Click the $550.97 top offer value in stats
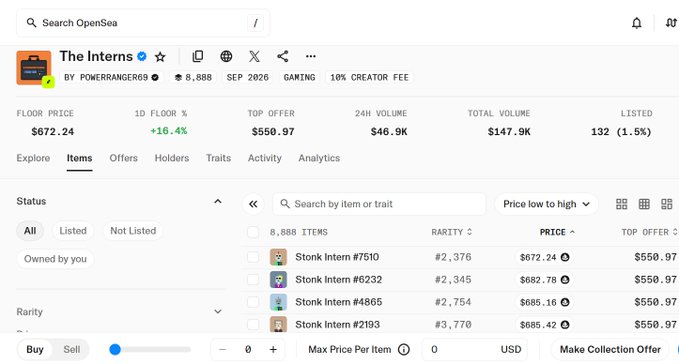679x364 pixels. [273, 132]
